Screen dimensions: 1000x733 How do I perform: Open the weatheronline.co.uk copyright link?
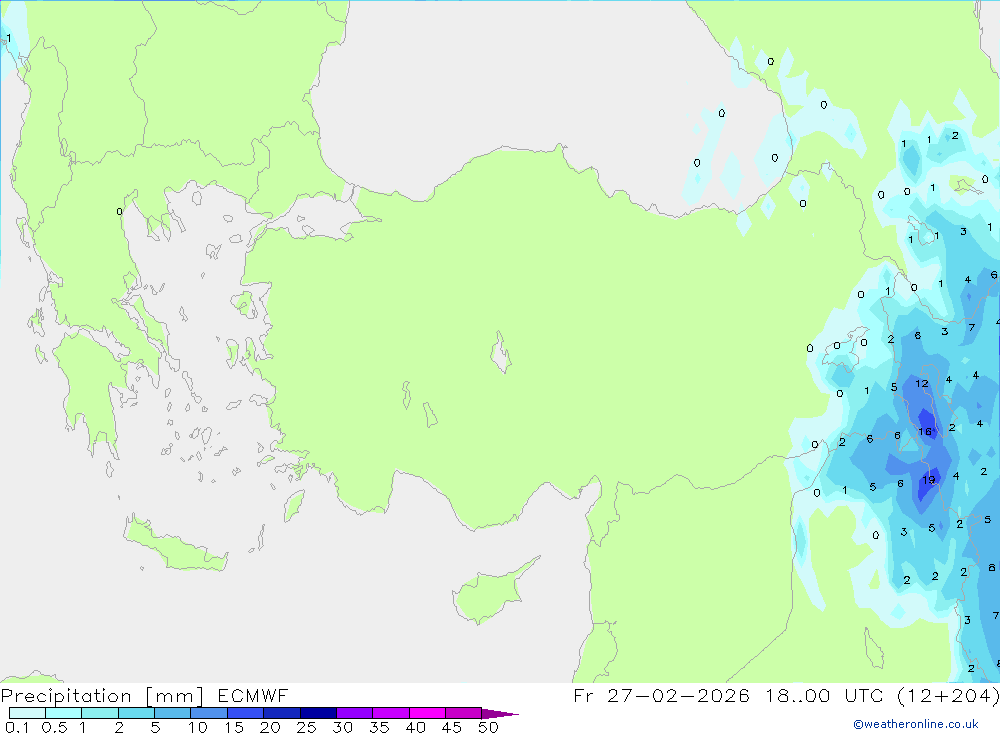[x=916, y=724]
